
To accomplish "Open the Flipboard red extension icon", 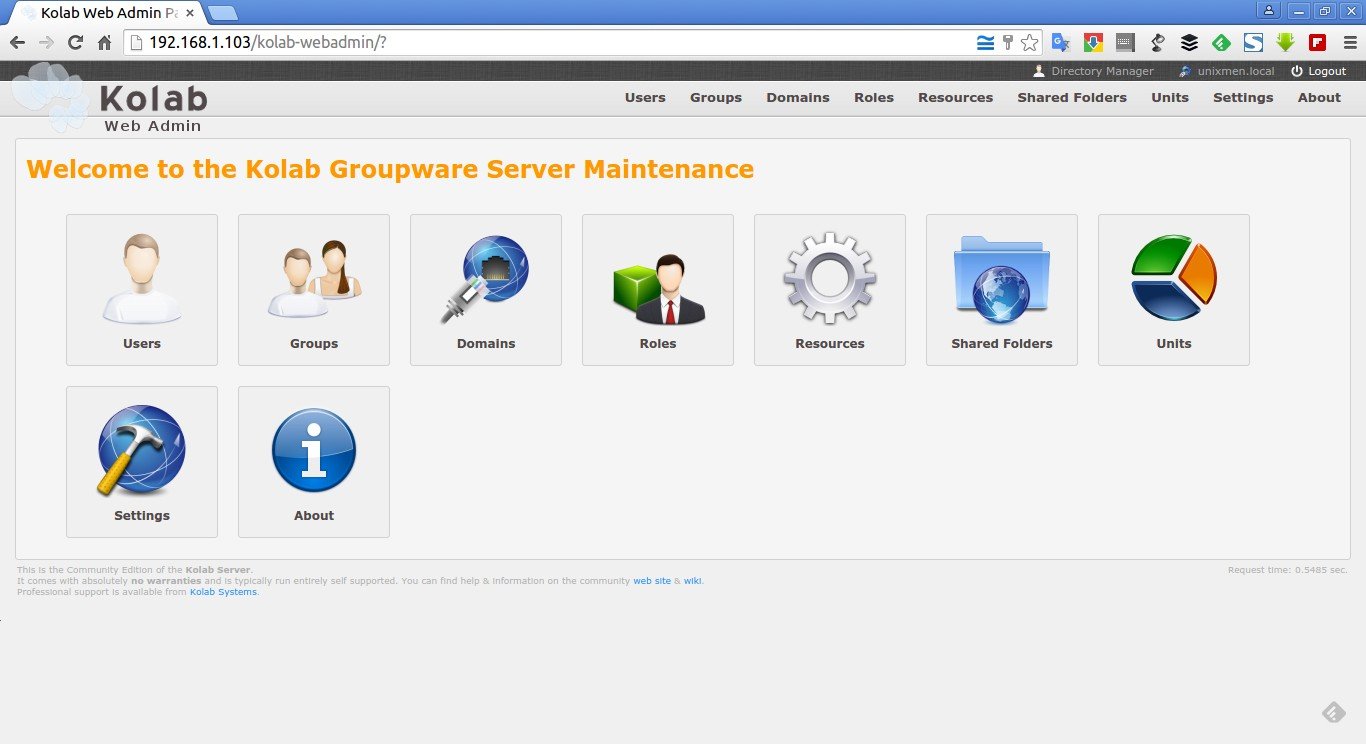I will point(1317,43).
